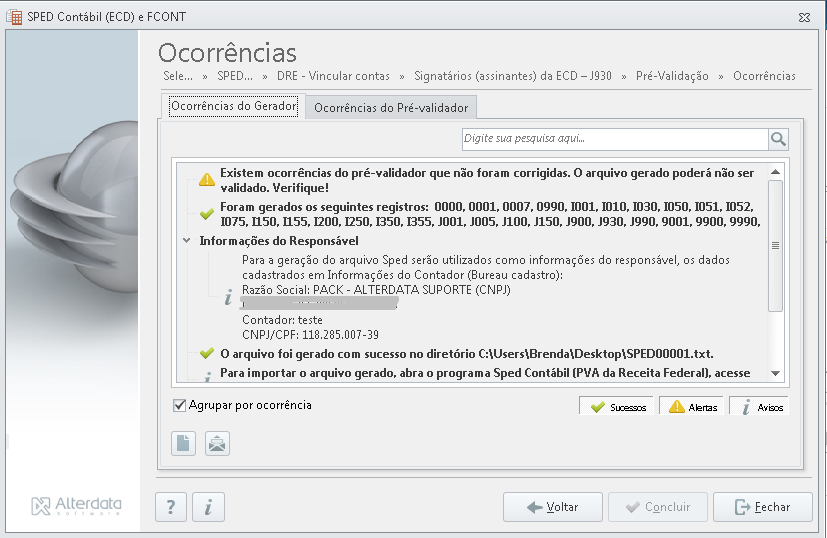Click the search magnifier icon
The height and width of the screenshot is (538, 827).
tap(778, 139)
